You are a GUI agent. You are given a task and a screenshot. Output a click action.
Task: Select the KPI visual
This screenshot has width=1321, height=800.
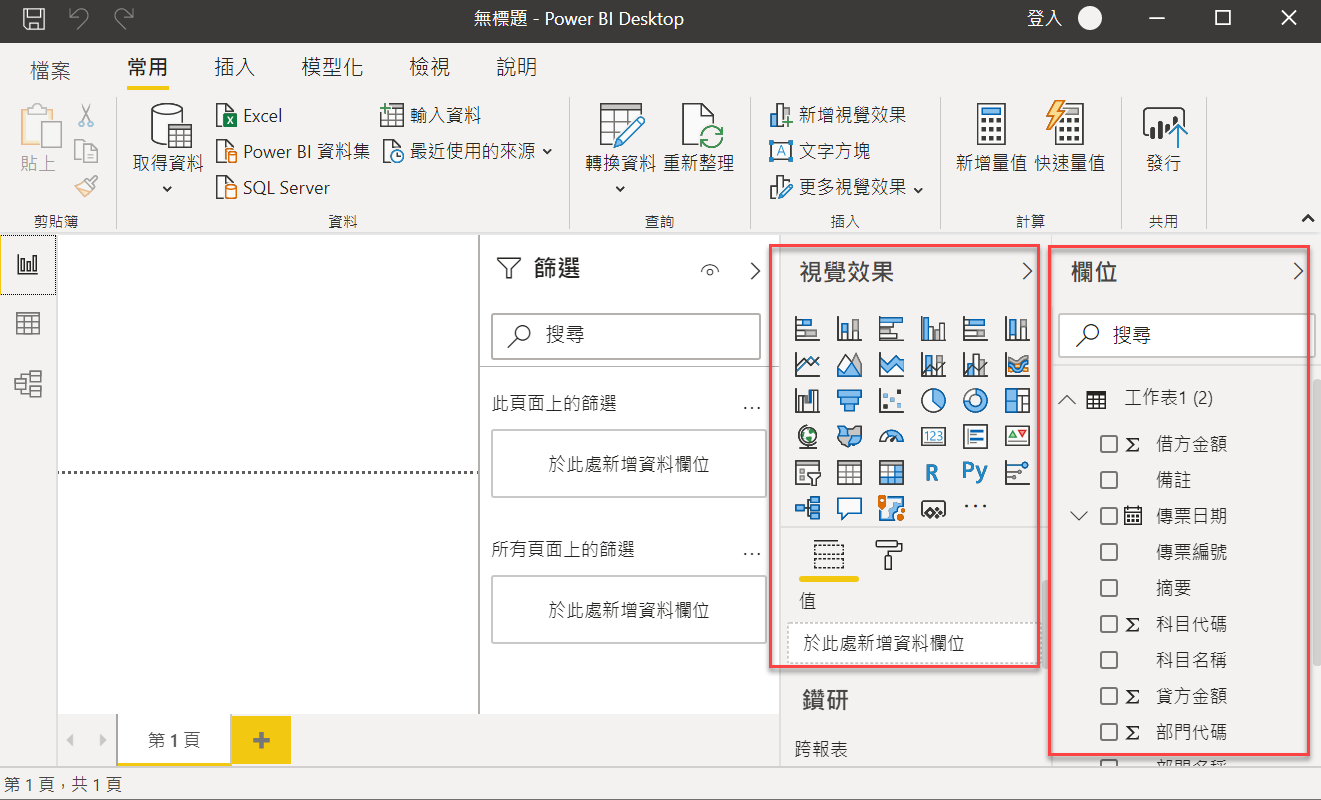click(x=1017, y=436)
